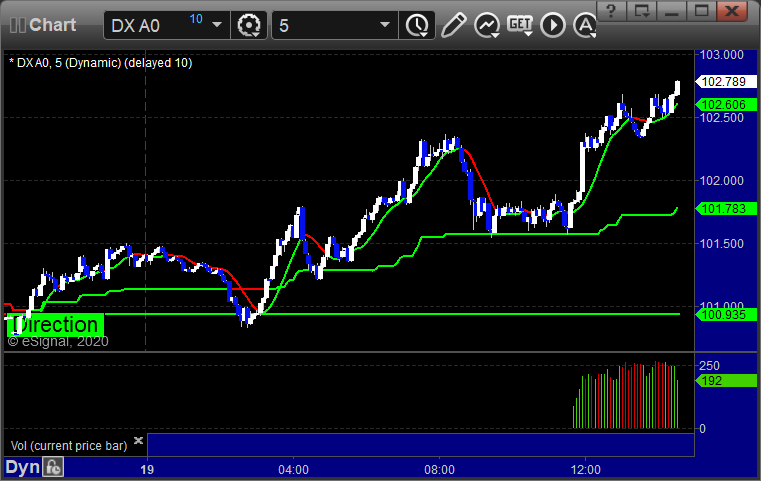The width and height of the screenshot is (761, 481).
Task: Open the time template clock icon
Action: (417, 25)
